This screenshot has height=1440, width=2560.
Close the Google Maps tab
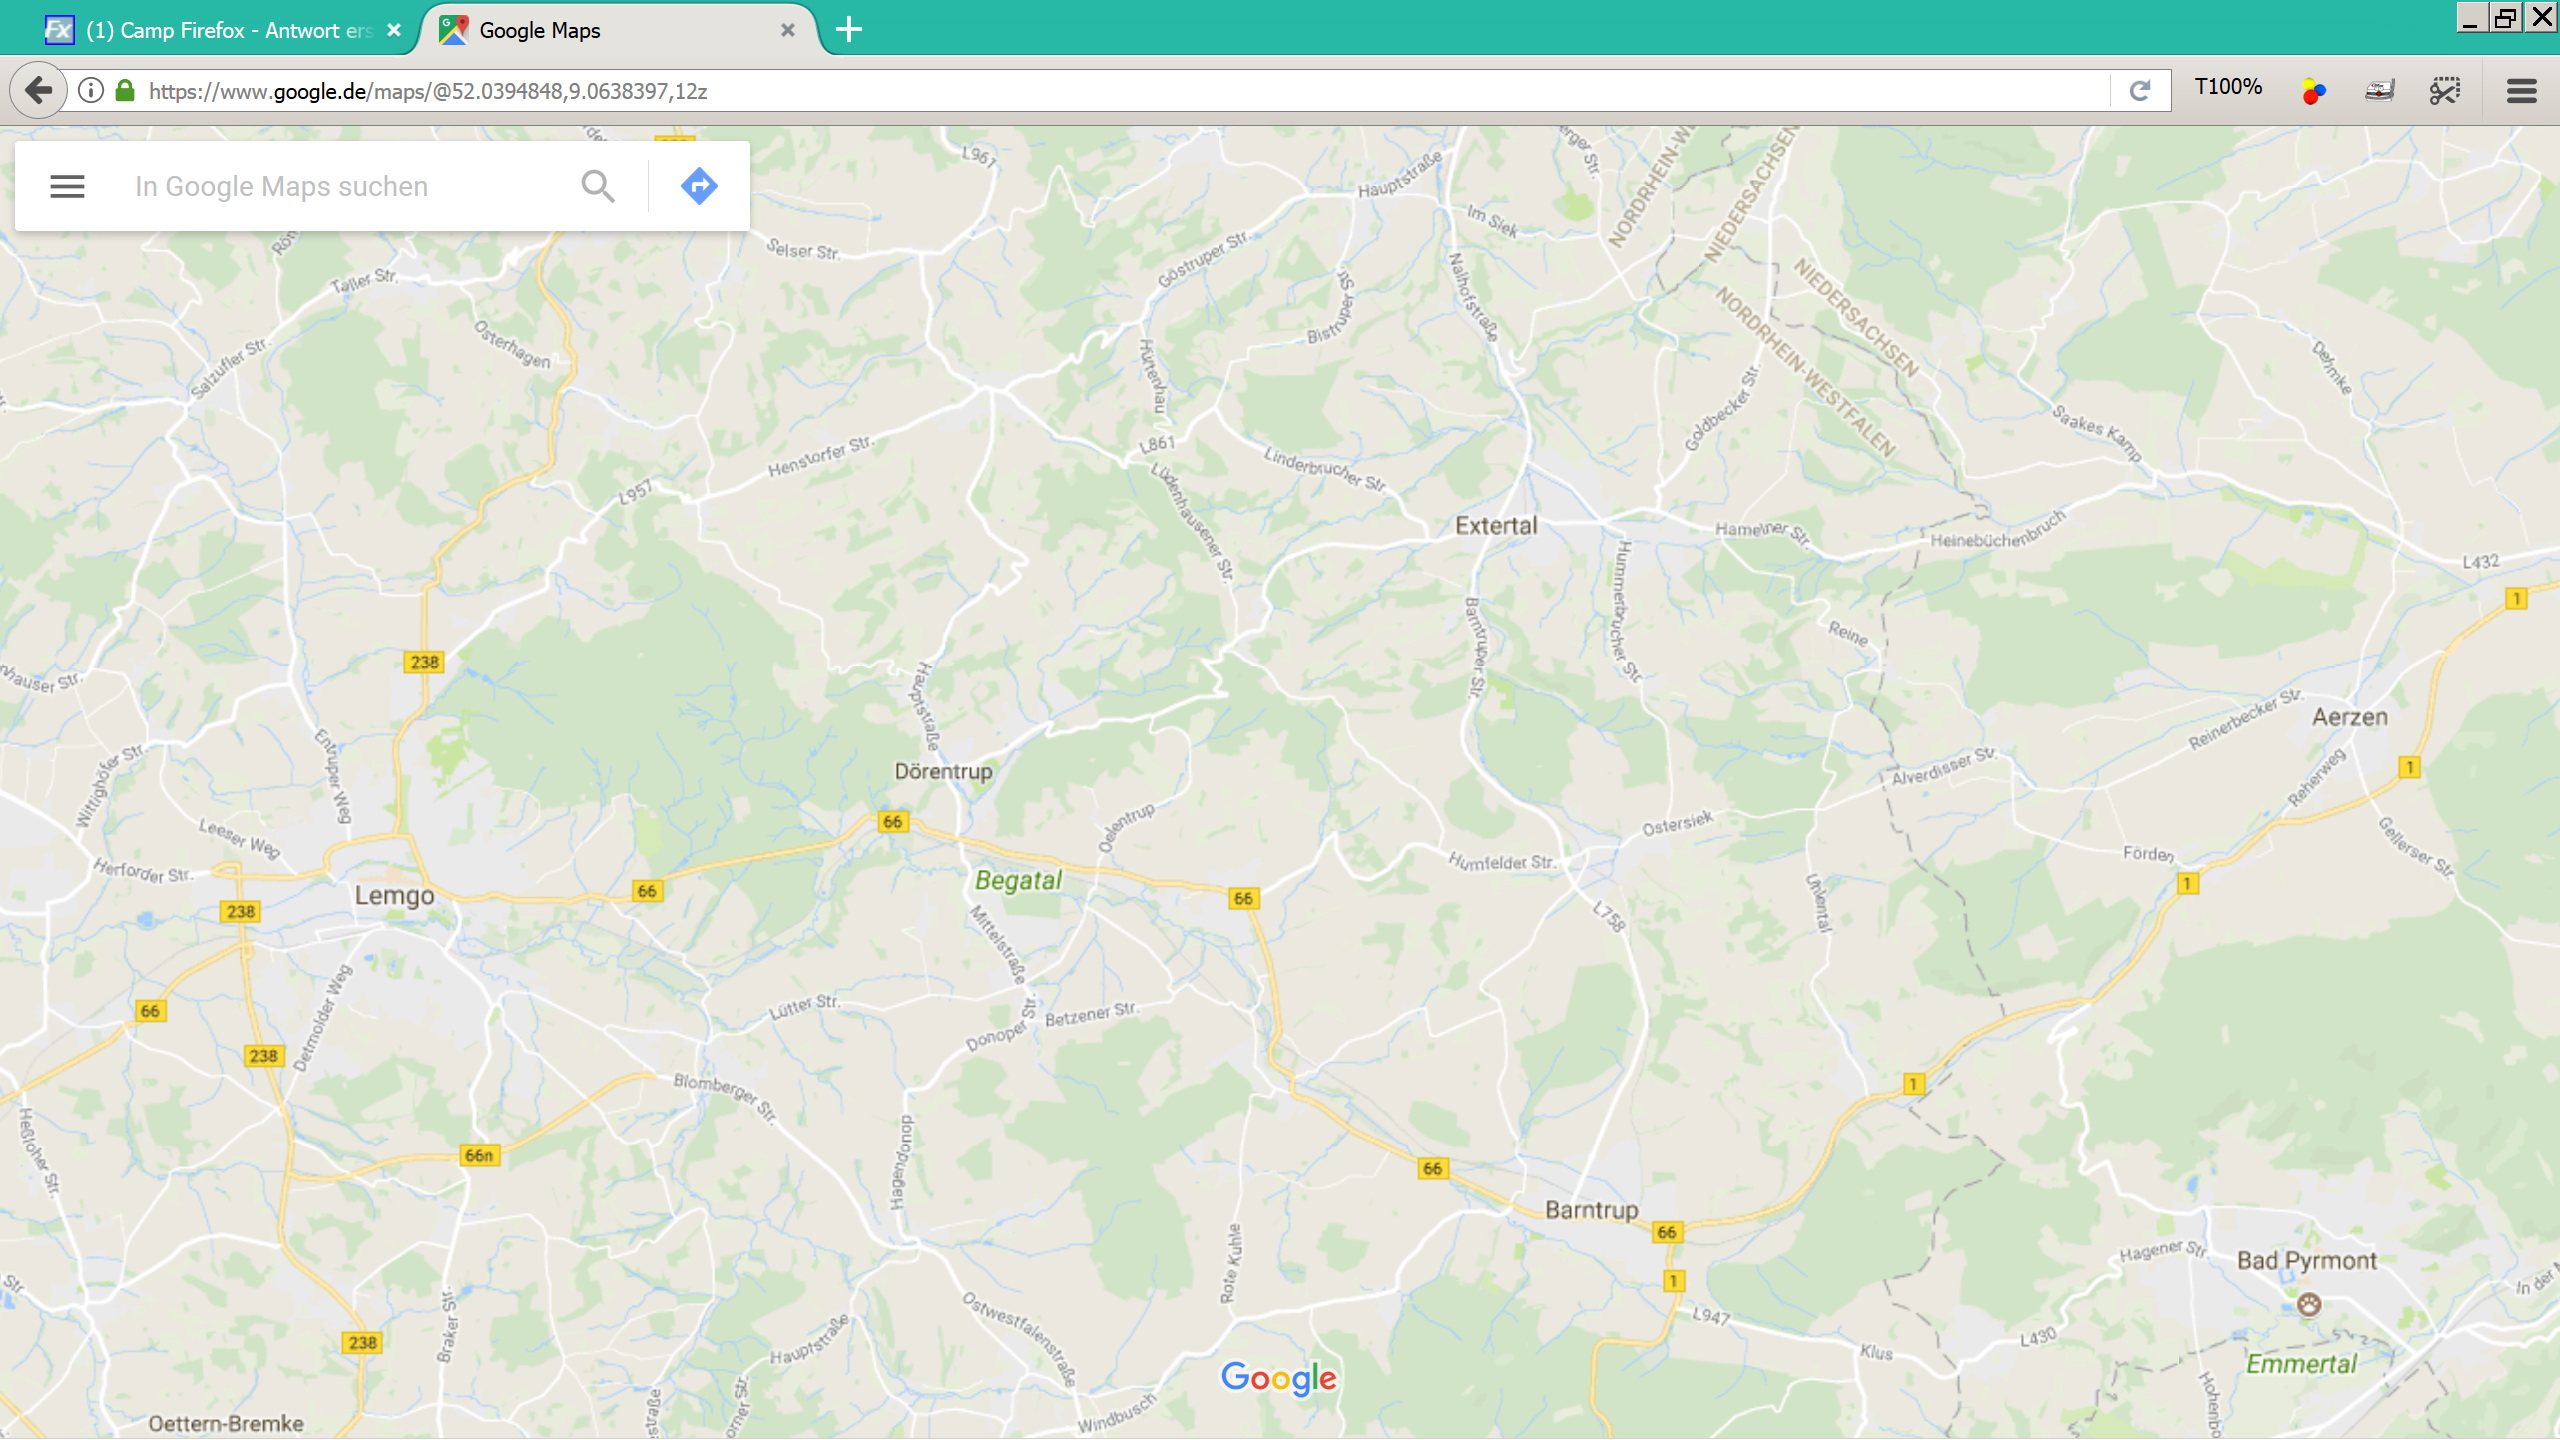pyautogui.click(x=788, y=30)
